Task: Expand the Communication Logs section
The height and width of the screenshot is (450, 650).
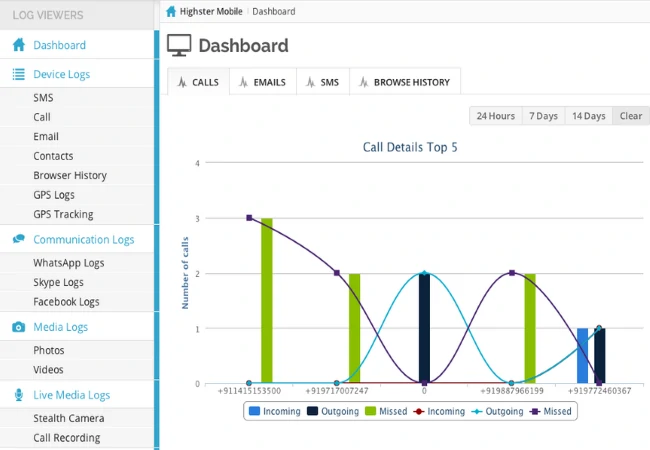Action: click(83, 240)
